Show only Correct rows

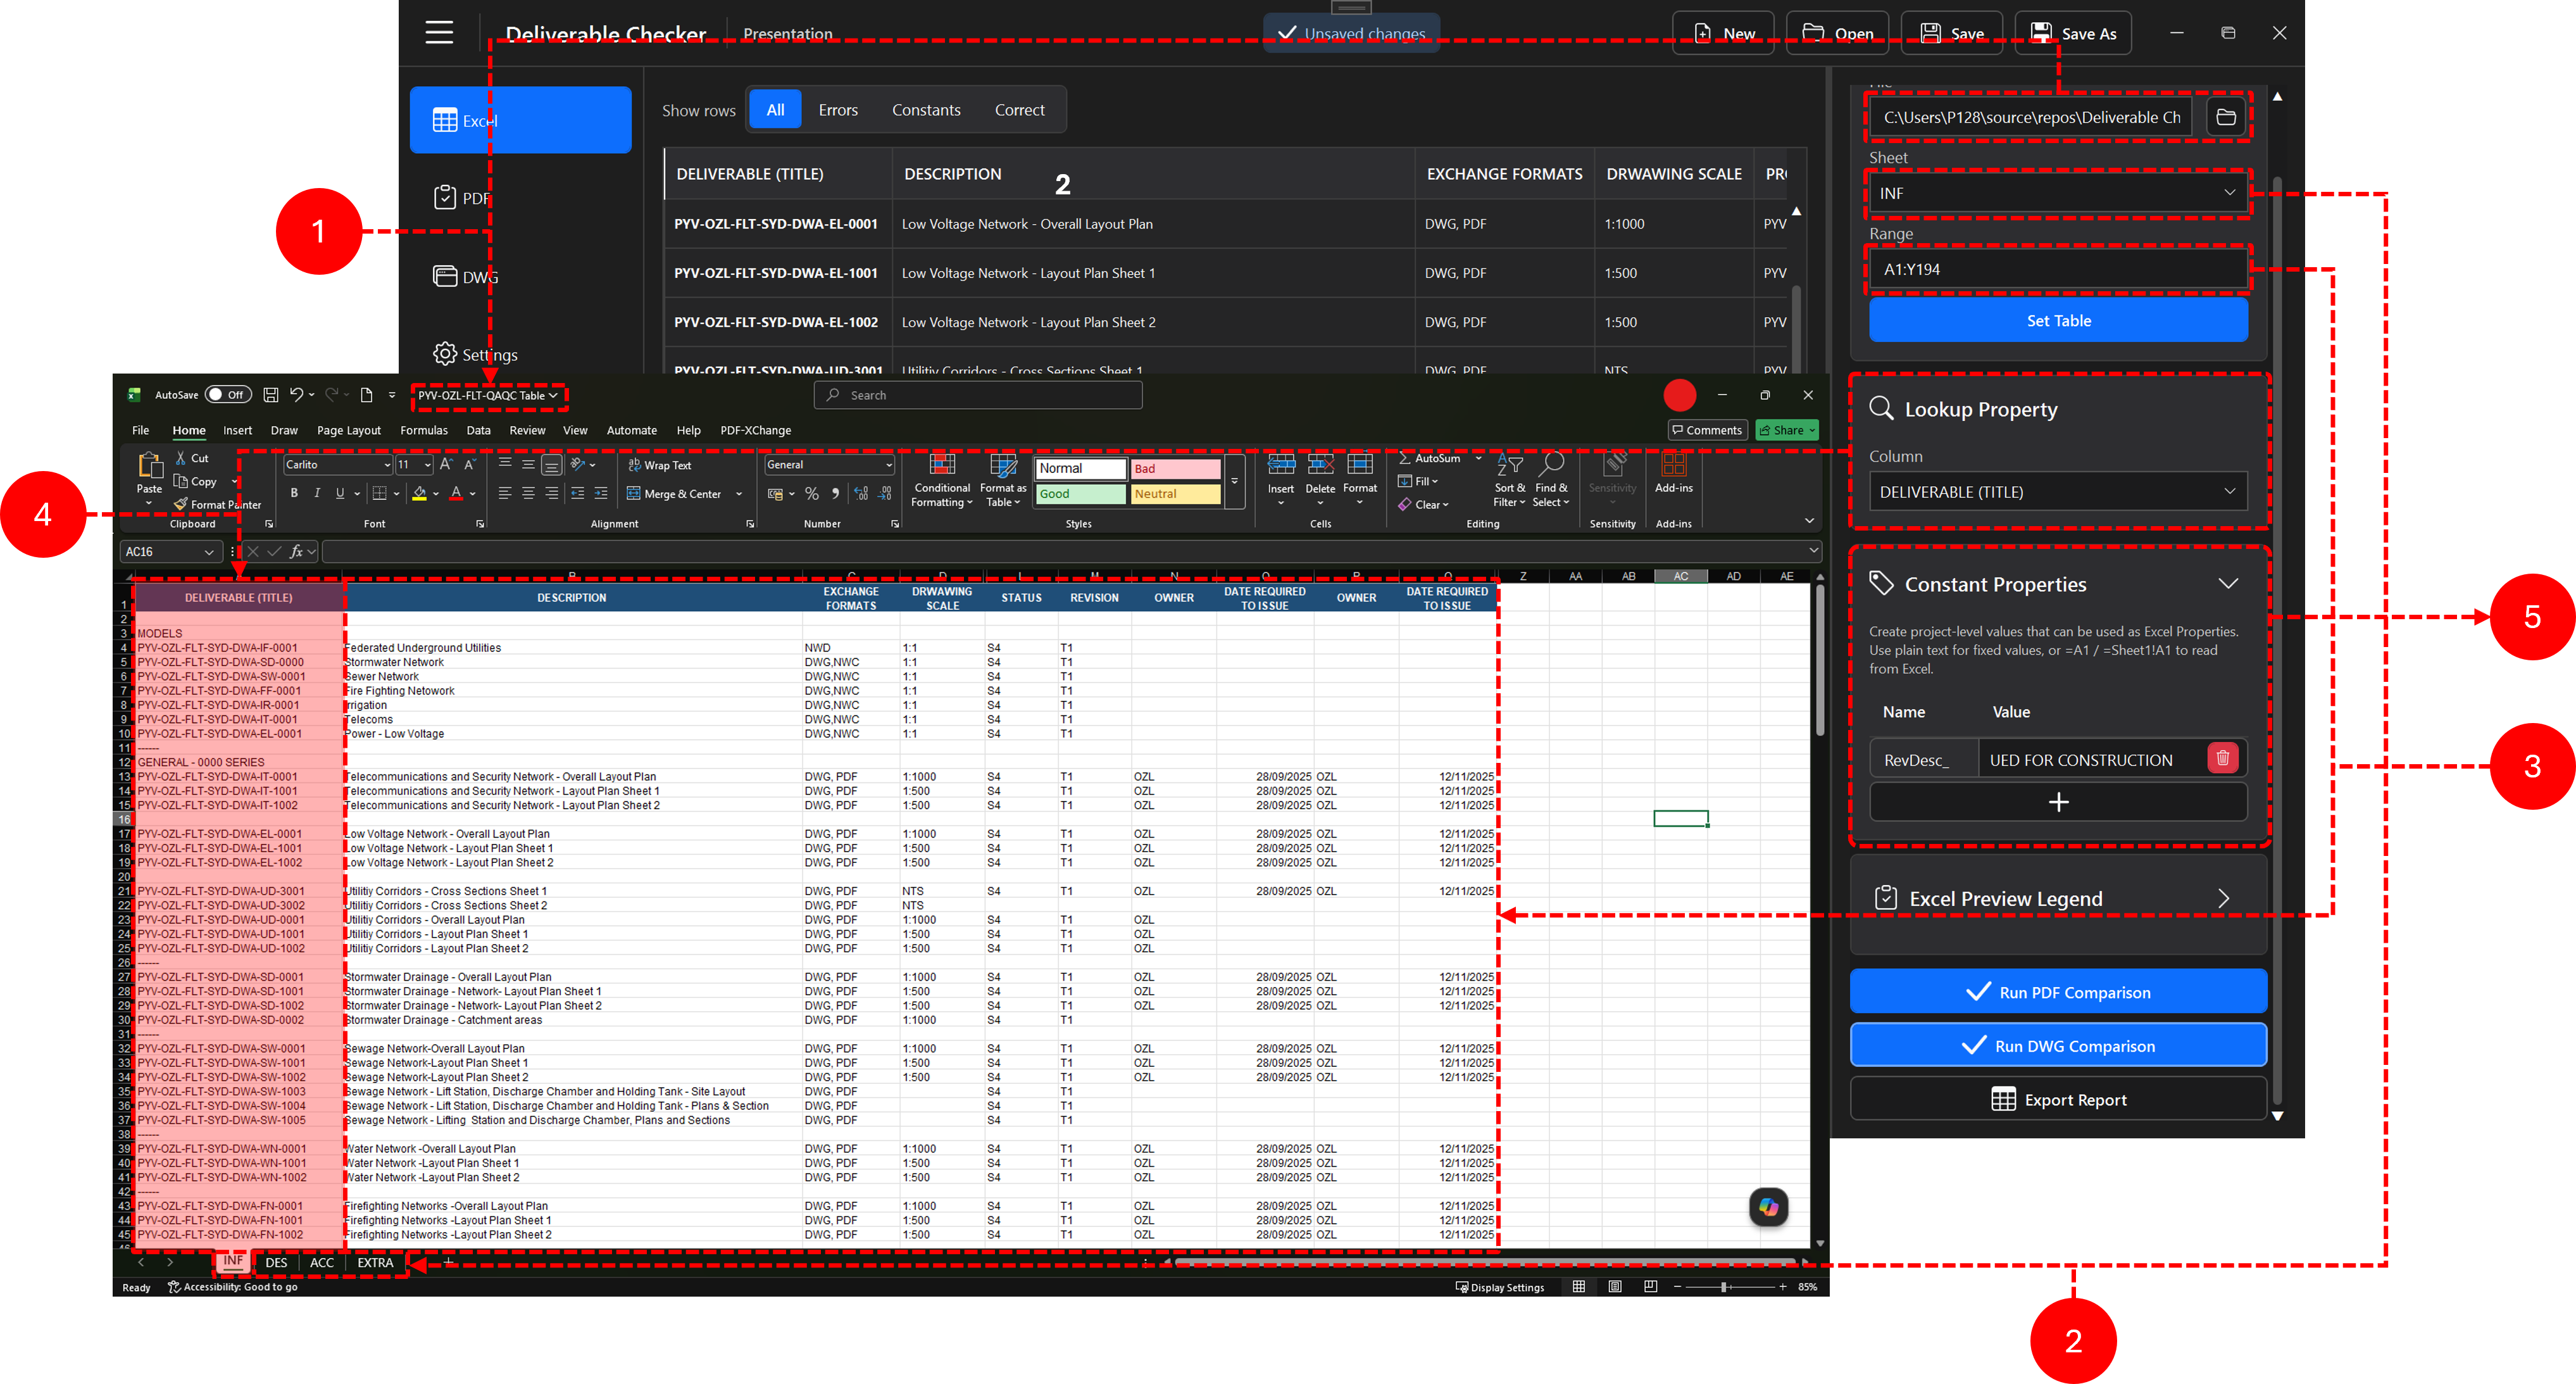[x=1019, y=110]
